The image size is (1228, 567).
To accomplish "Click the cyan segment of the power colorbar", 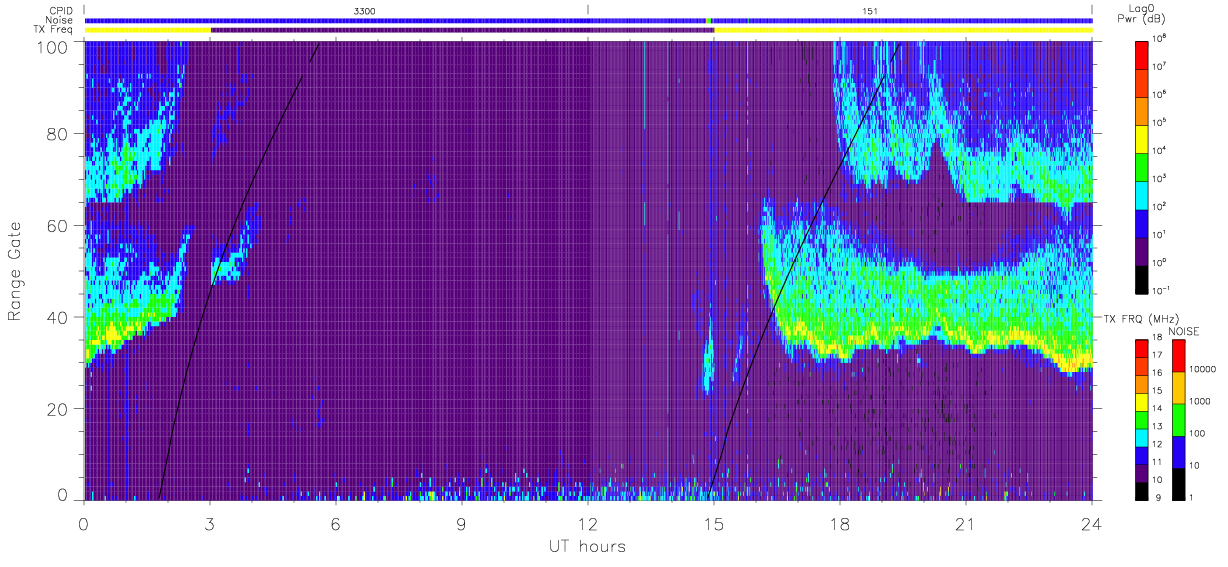I will pyautogui.click(x=1143, y=193).
